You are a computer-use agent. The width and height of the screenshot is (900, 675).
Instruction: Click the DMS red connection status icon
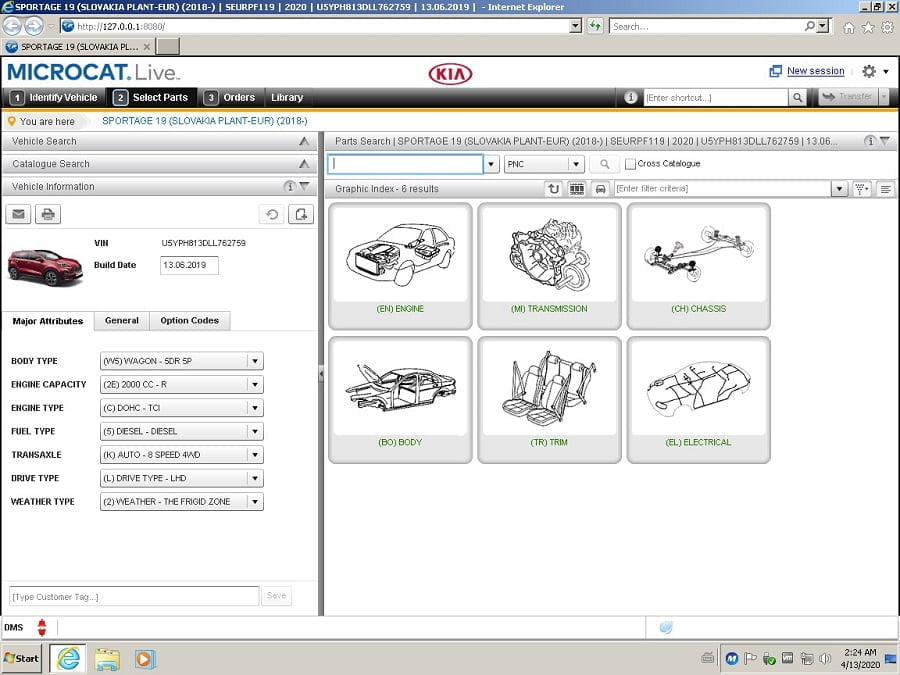[42, 627]
